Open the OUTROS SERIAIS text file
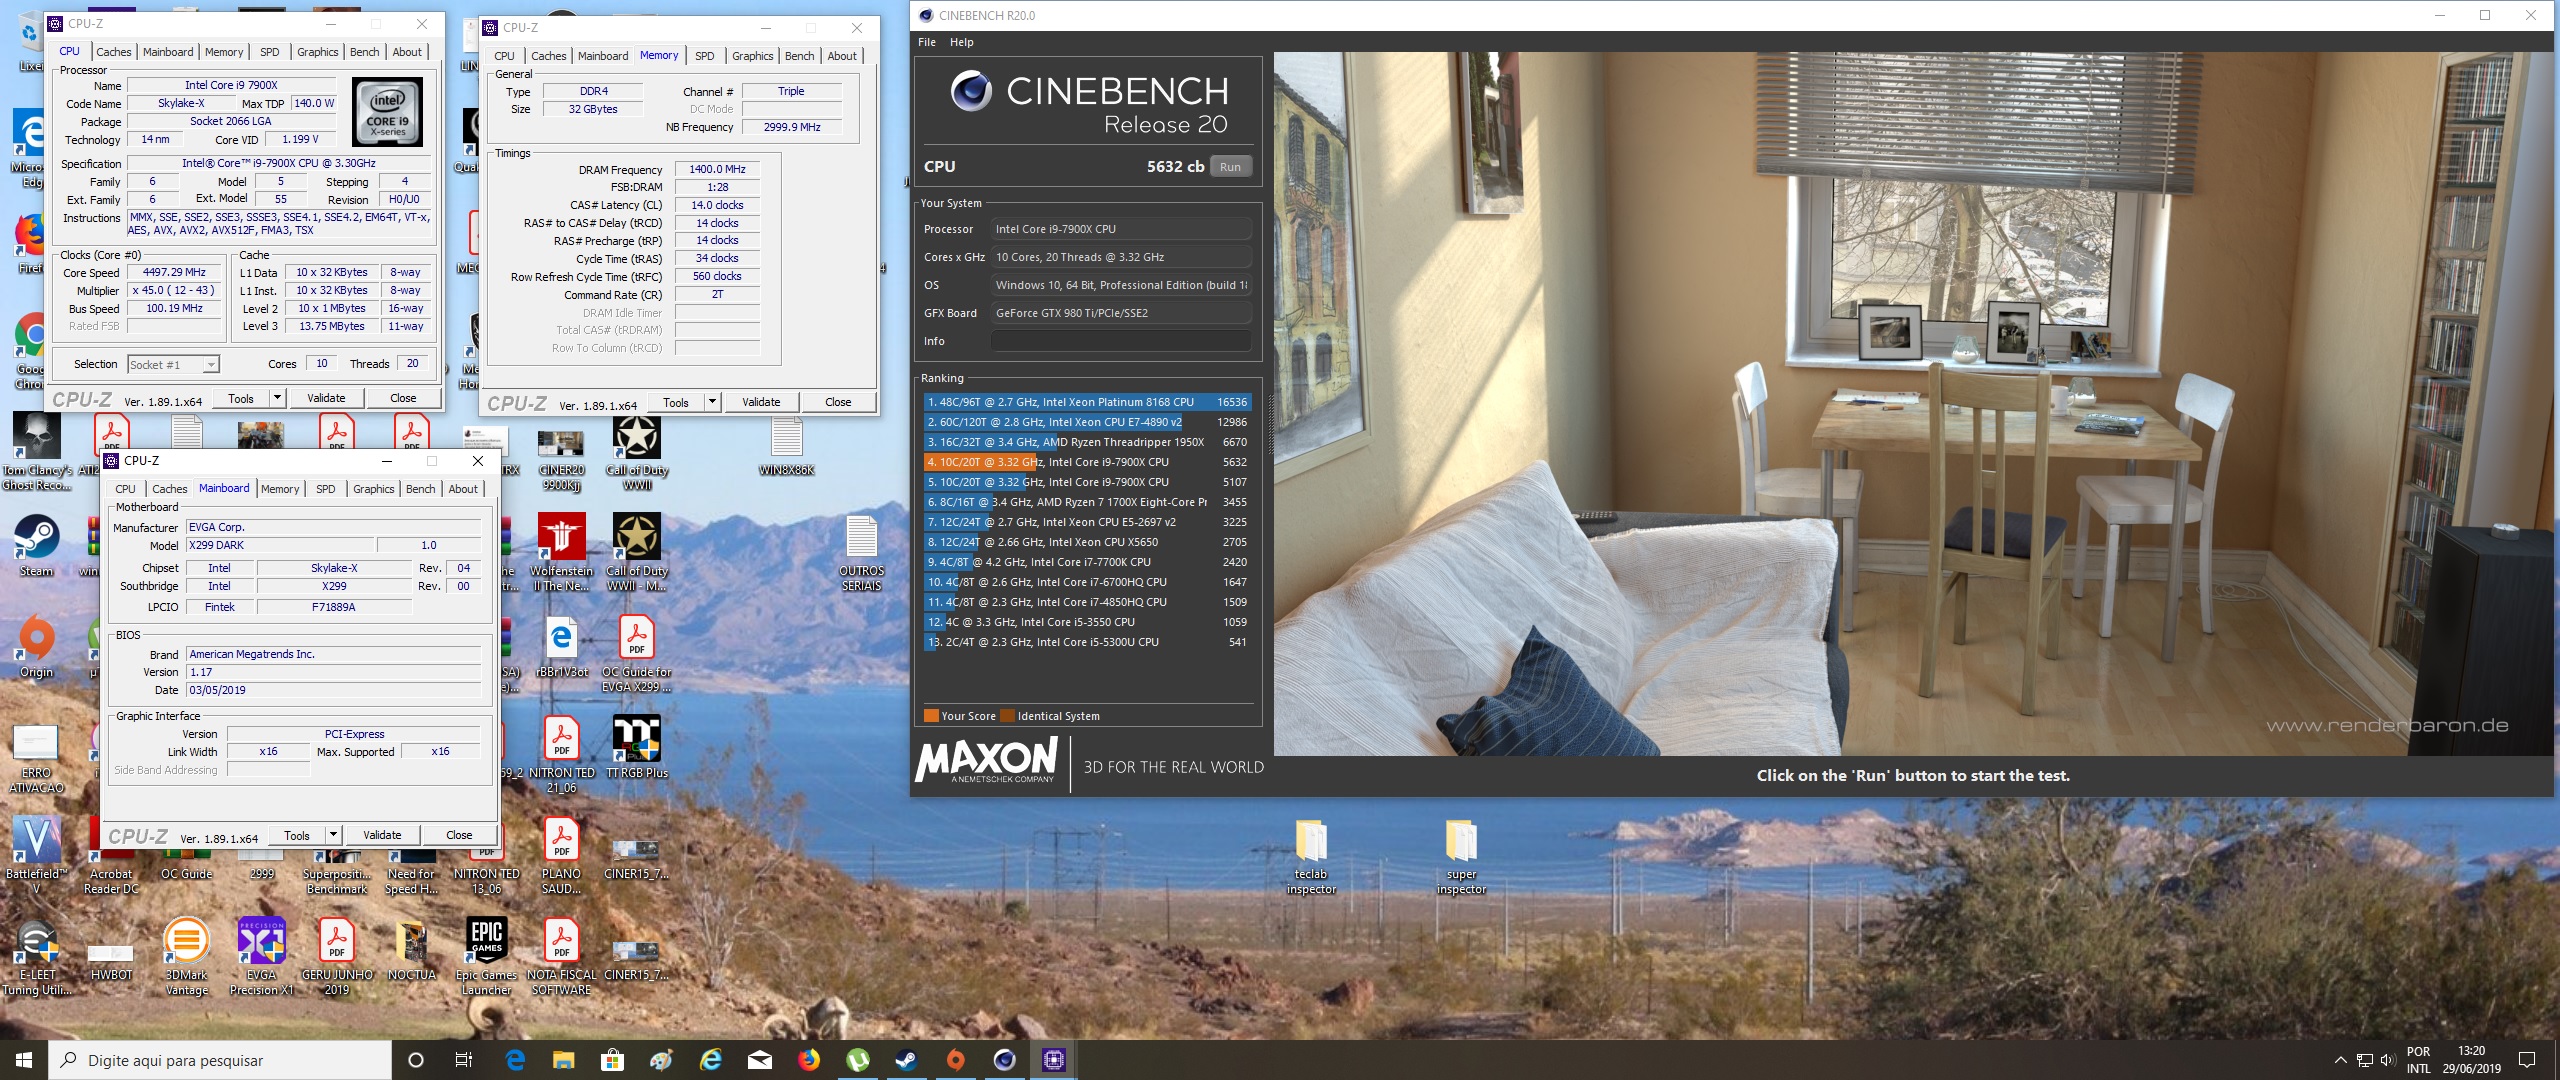 click(x=861, y=553)
